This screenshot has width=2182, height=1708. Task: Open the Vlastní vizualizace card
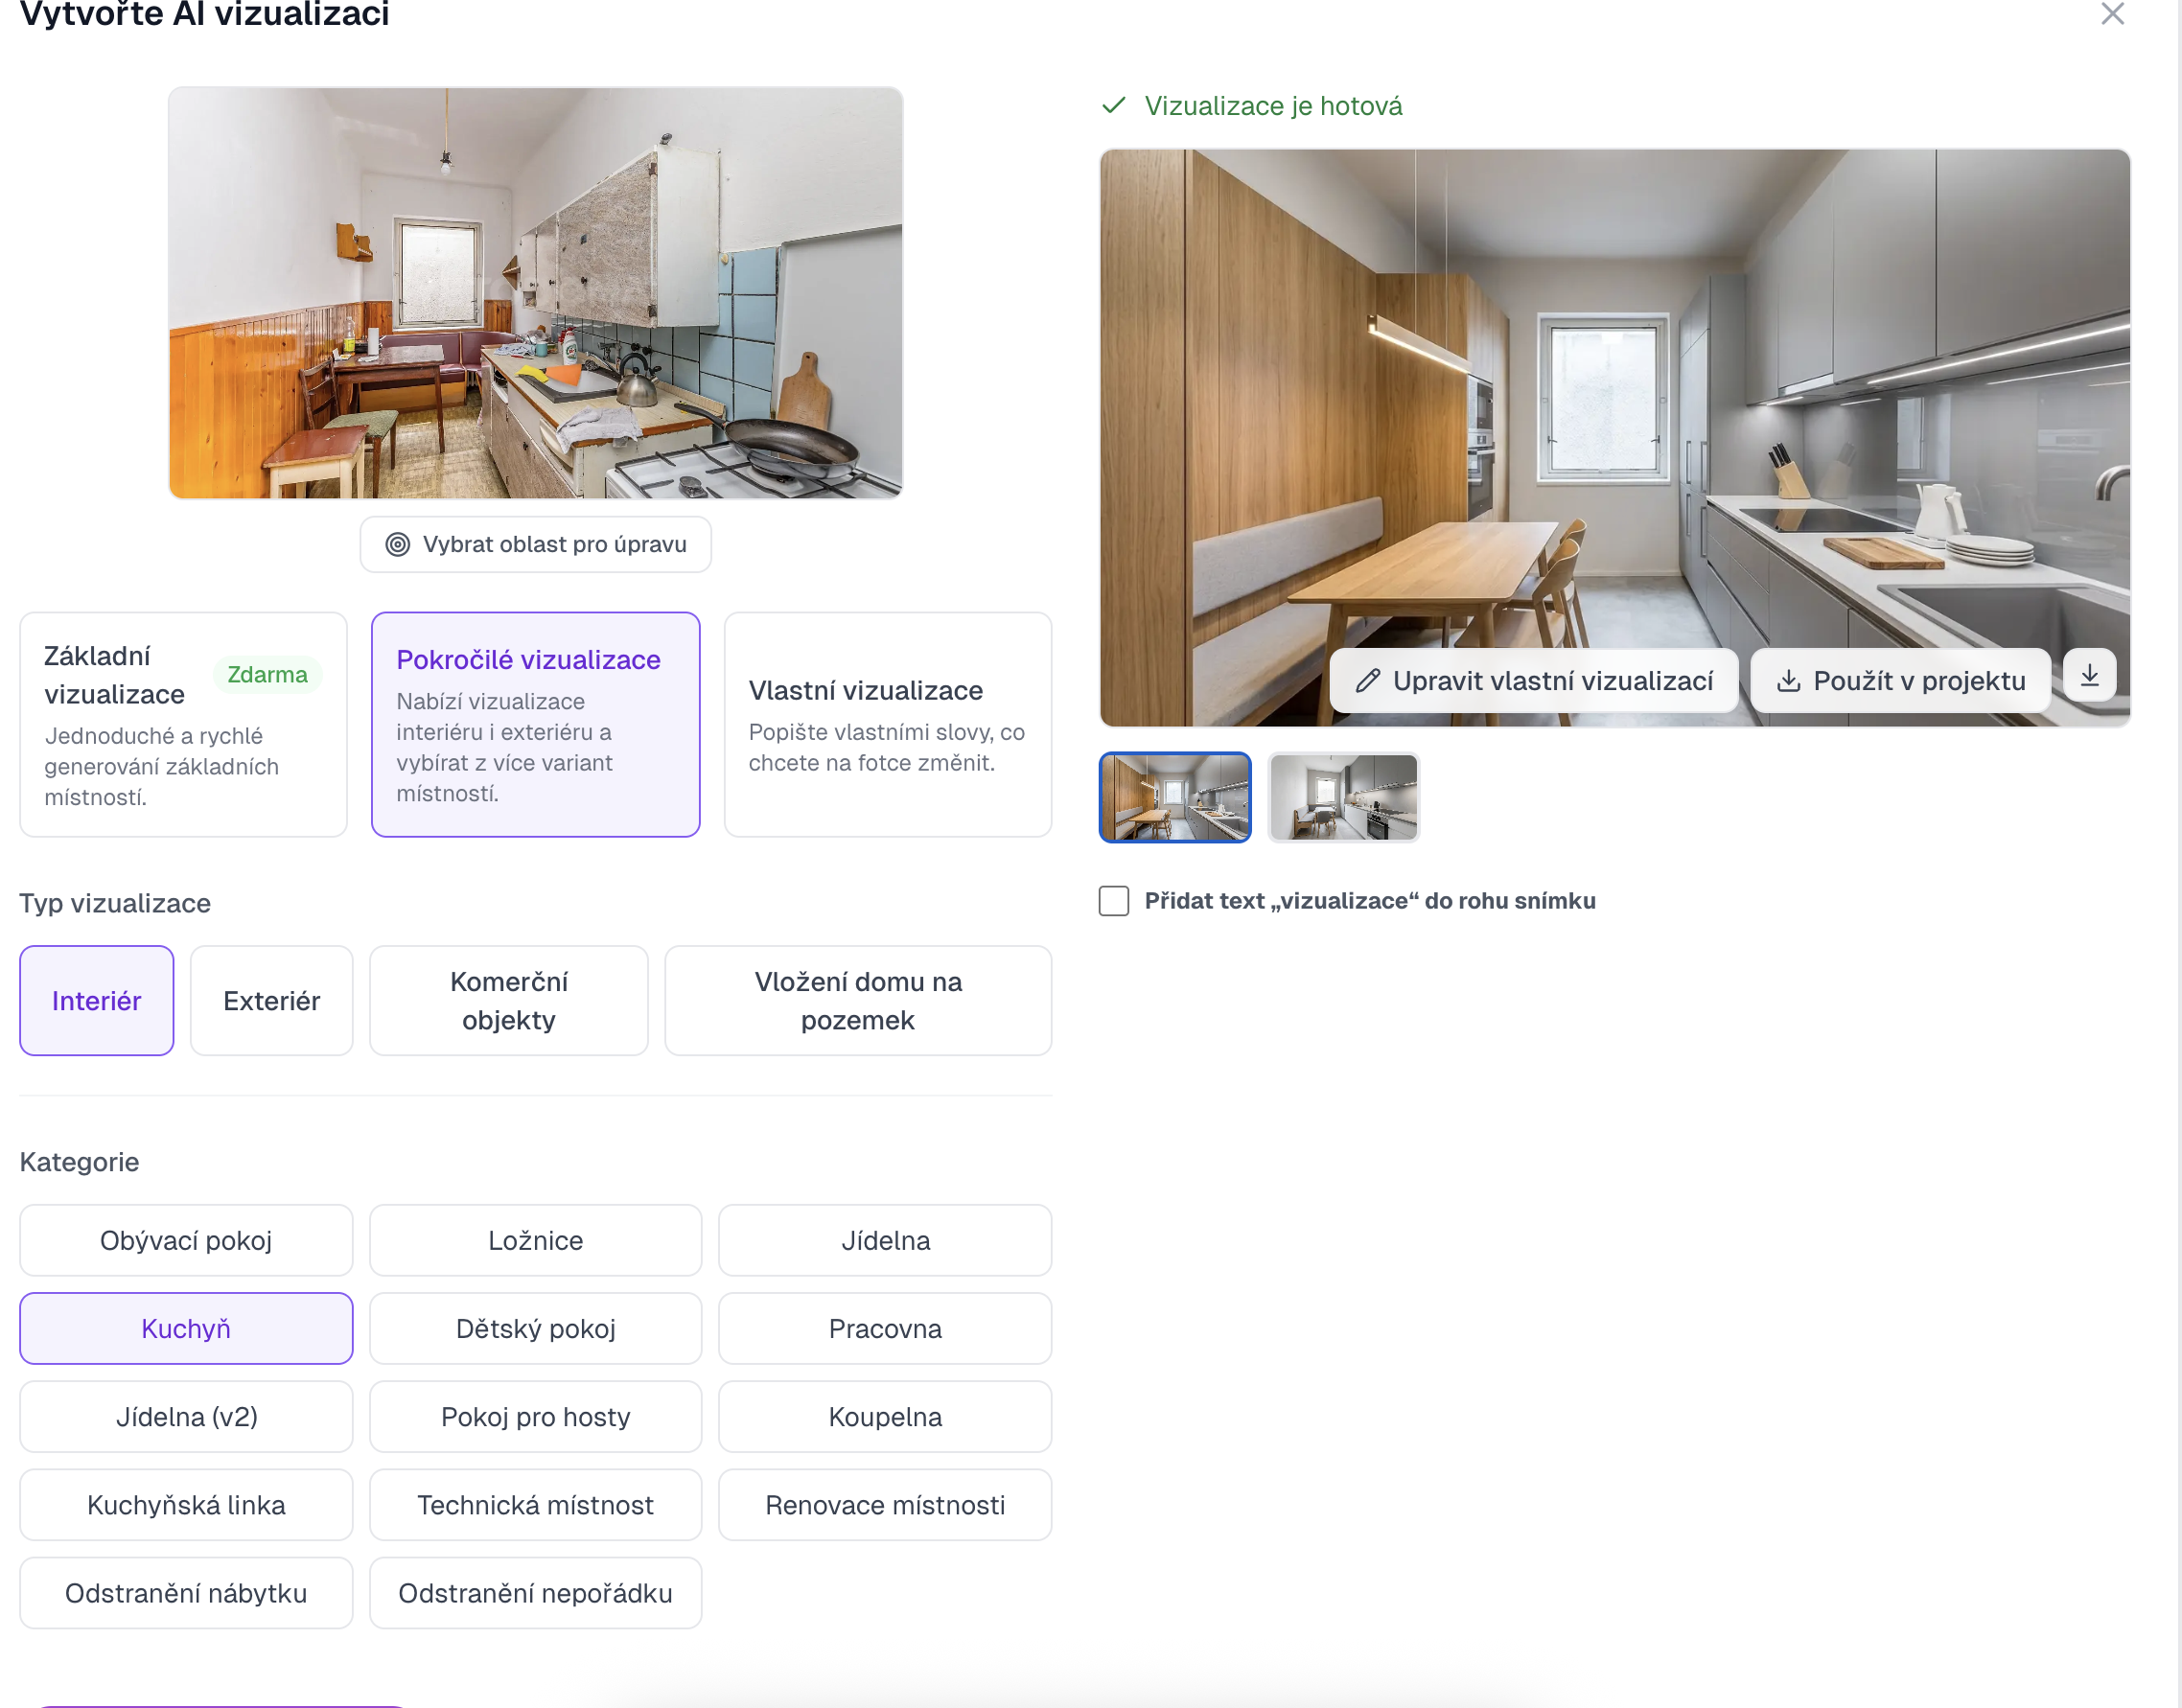coord(887,724)
